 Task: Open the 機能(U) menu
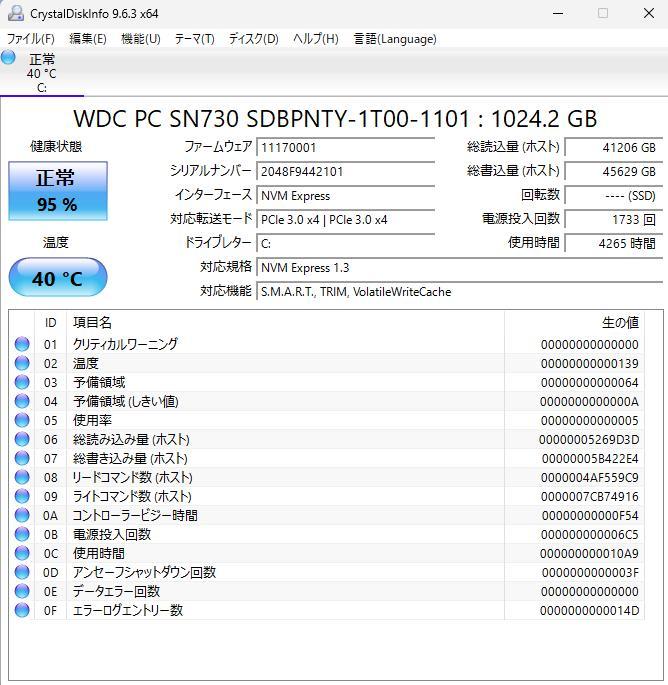pos(141,39)
